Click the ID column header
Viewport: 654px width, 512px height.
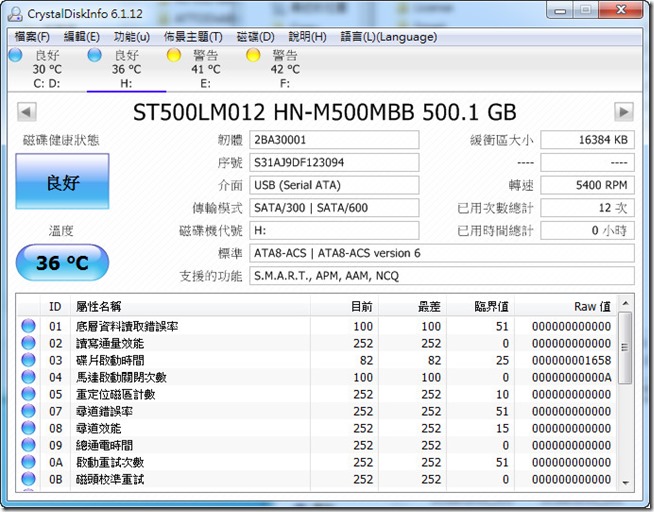point(55,307)
